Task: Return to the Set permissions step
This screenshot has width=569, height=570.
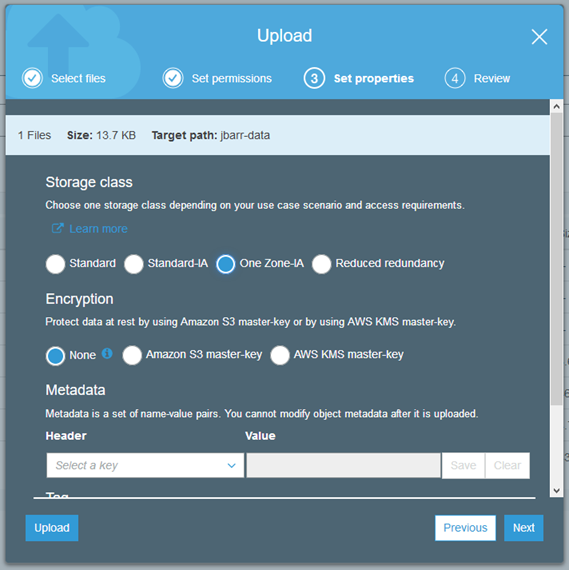Action: point(232,79)
